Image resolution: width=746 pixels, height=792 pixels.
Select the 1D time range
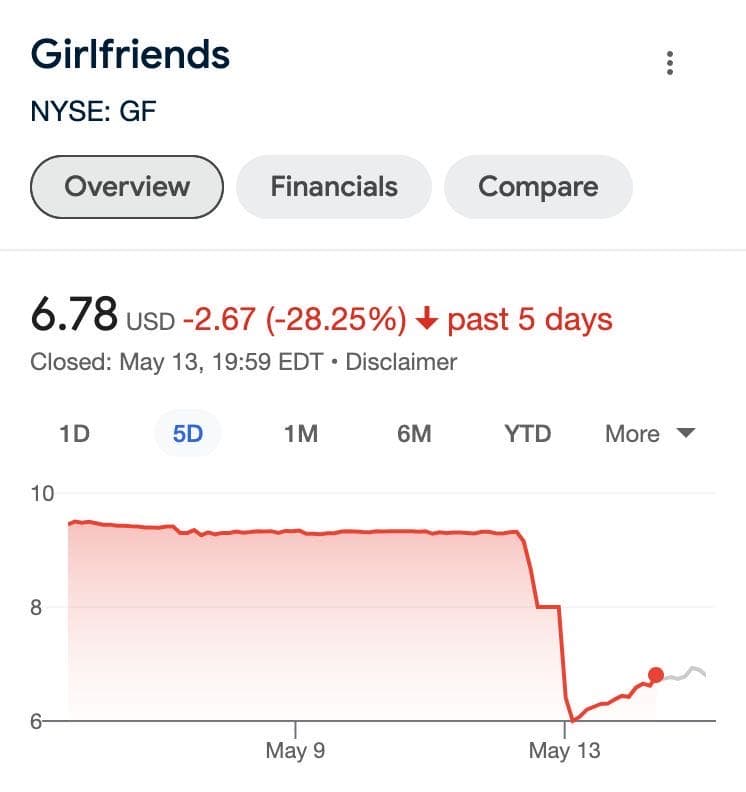pyautogui.click(x=74, y=434)
